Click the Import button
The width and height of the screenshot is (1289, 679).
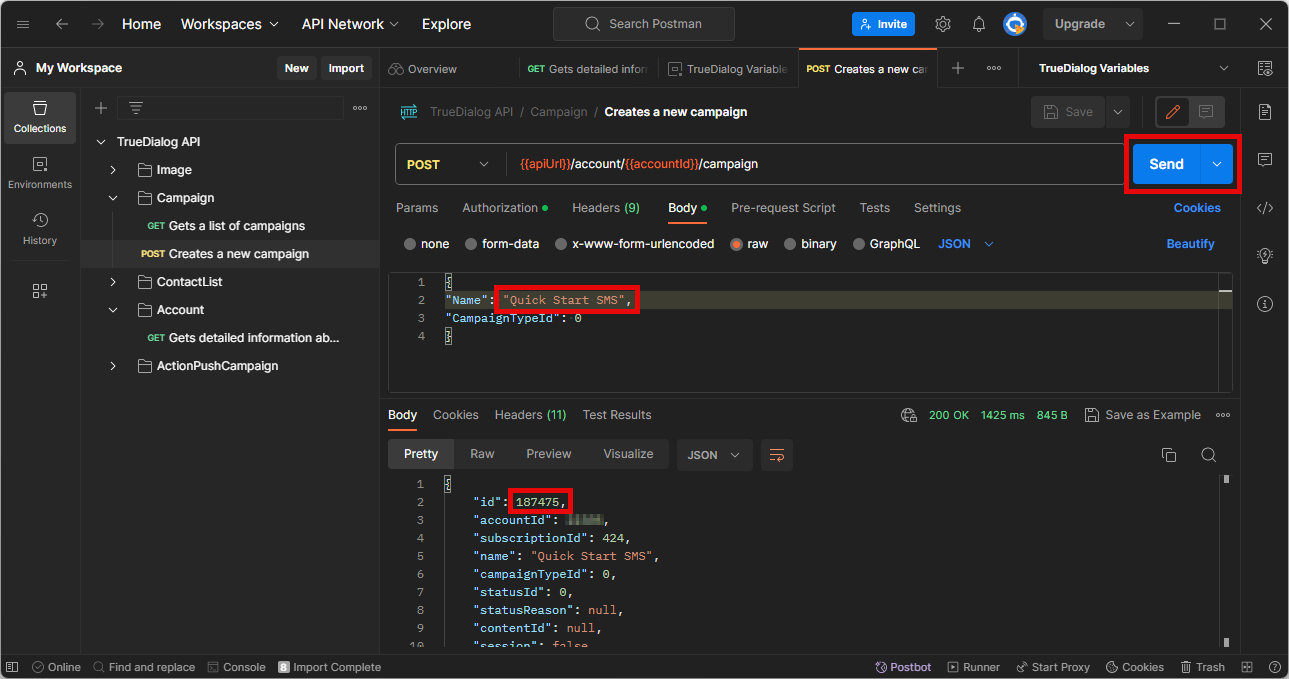[x=346, y=68]
